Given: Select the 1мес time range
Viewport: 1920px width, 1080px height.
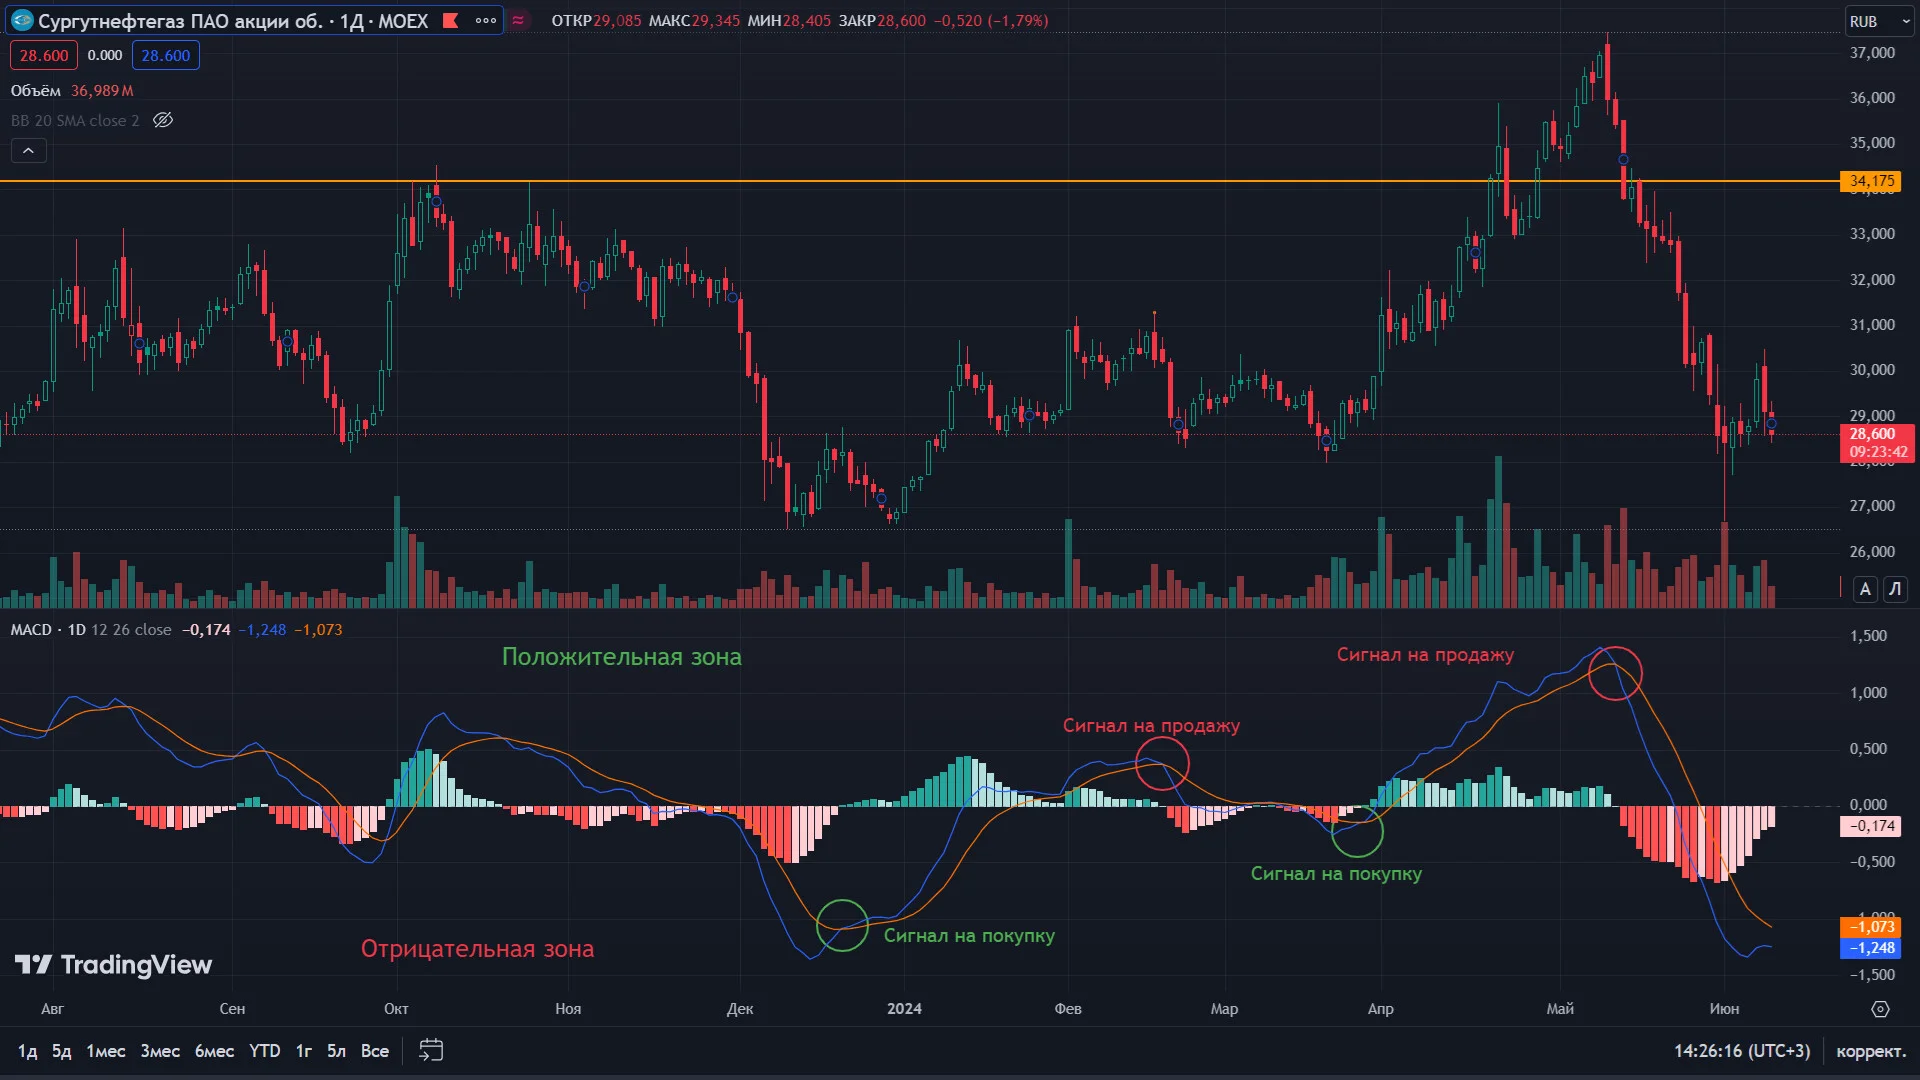Looking at the screenshot, I should (106, 1051).
